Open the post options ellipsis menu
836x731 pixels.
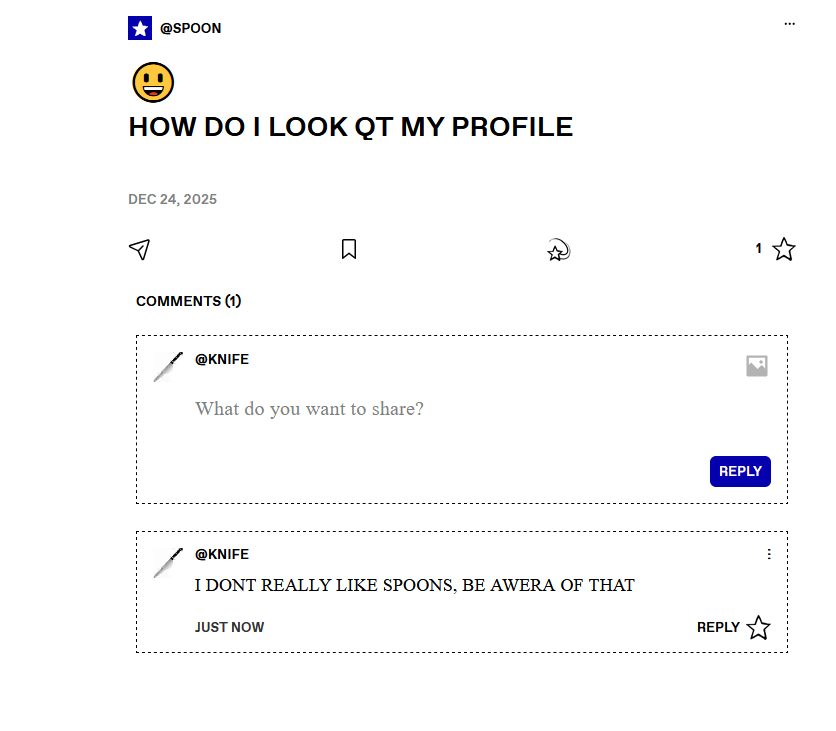click(790, 24)
